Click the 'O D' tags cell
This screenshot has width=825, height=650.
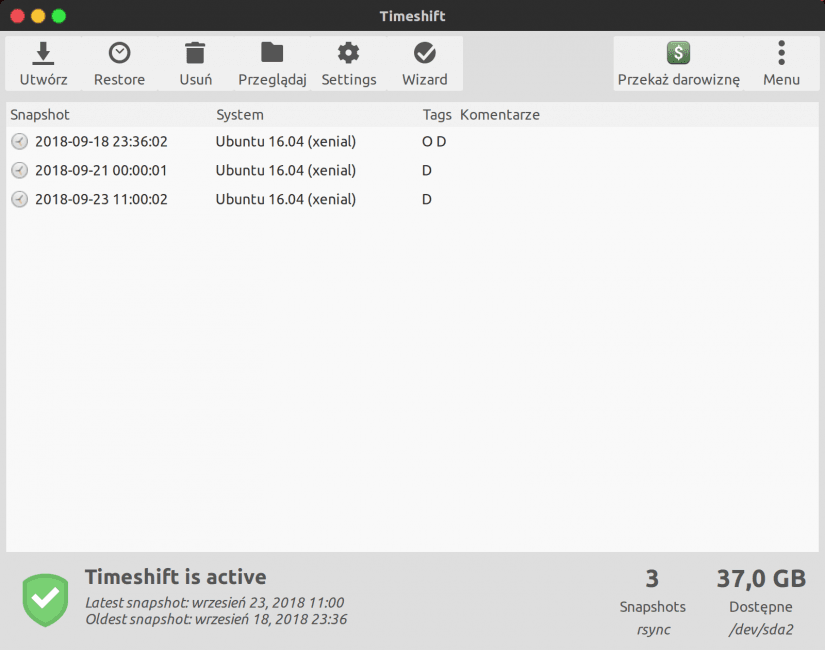click(434, 142)
